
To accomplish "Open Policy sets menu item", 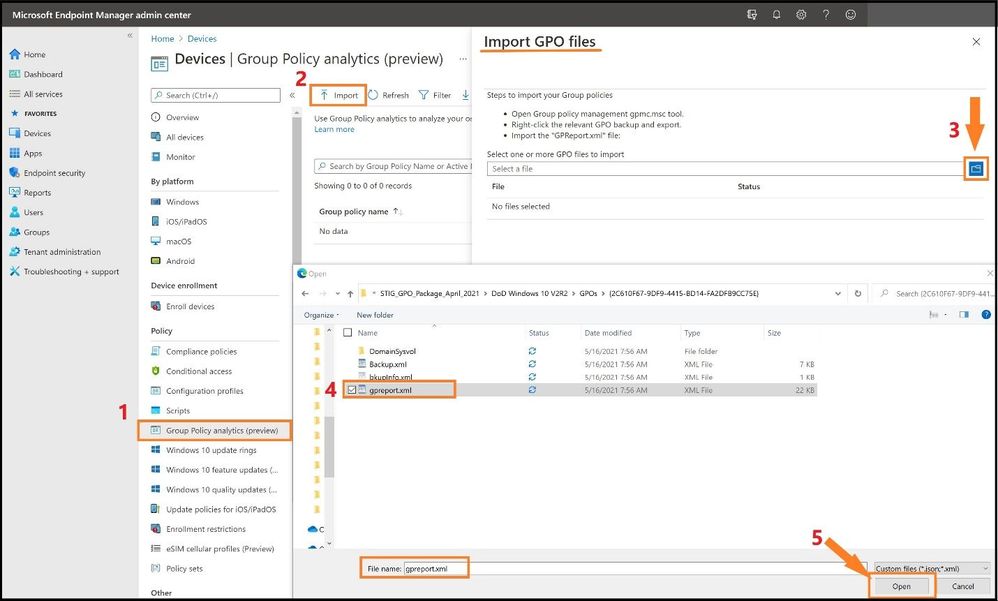I will [x=177, y=569].
